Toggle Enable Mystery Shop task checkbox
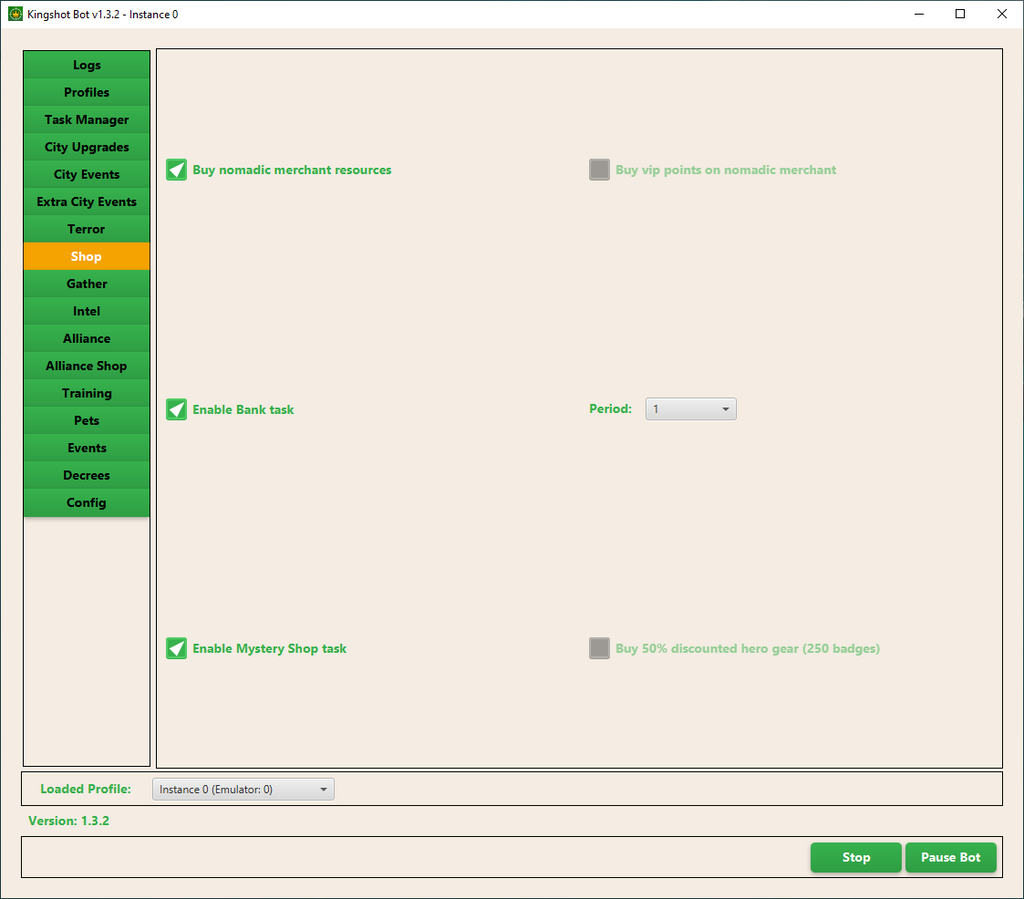1024x899 pixels. [x=177, y=649]
